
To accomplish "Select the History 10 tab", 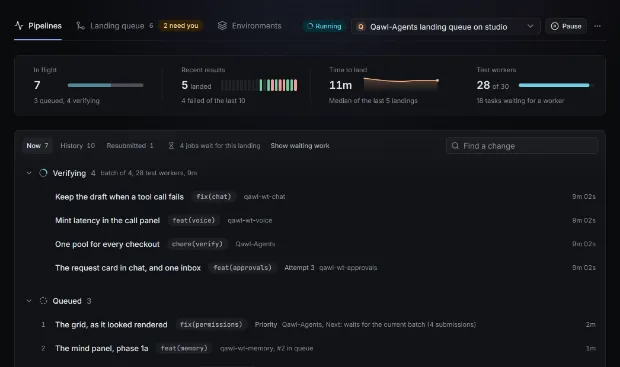I will [x=78, y=146].
